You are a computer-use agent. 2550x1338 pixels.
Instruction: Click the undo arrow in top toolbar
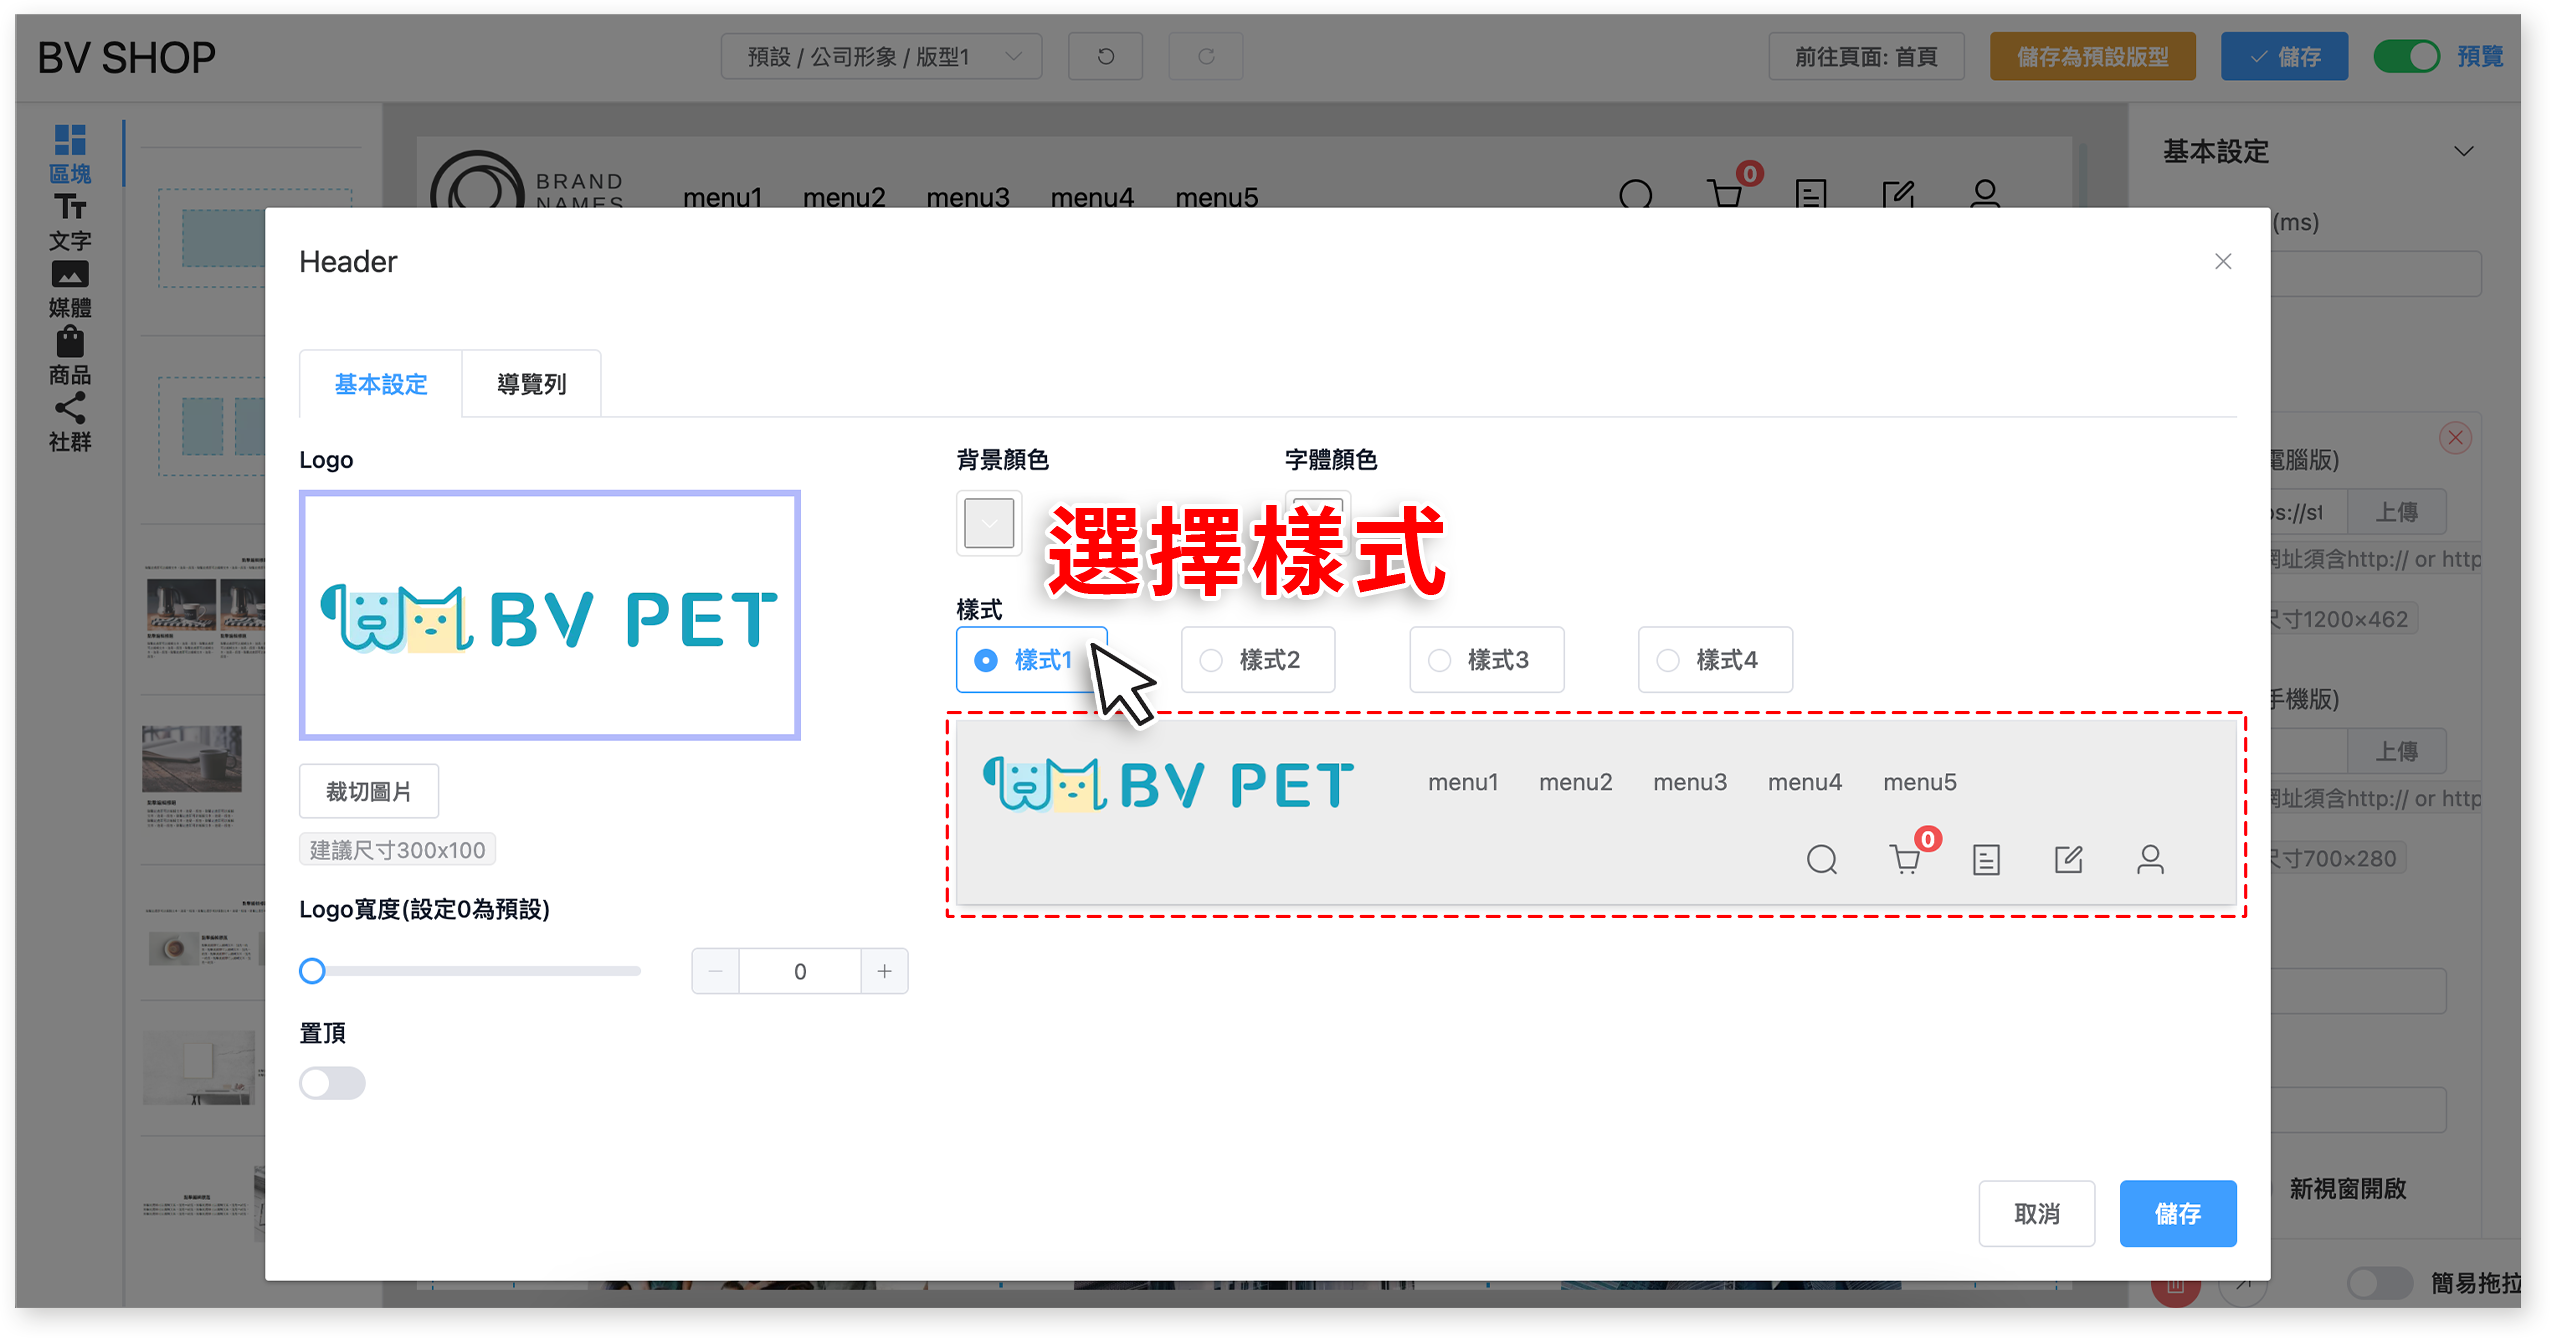1105,56
